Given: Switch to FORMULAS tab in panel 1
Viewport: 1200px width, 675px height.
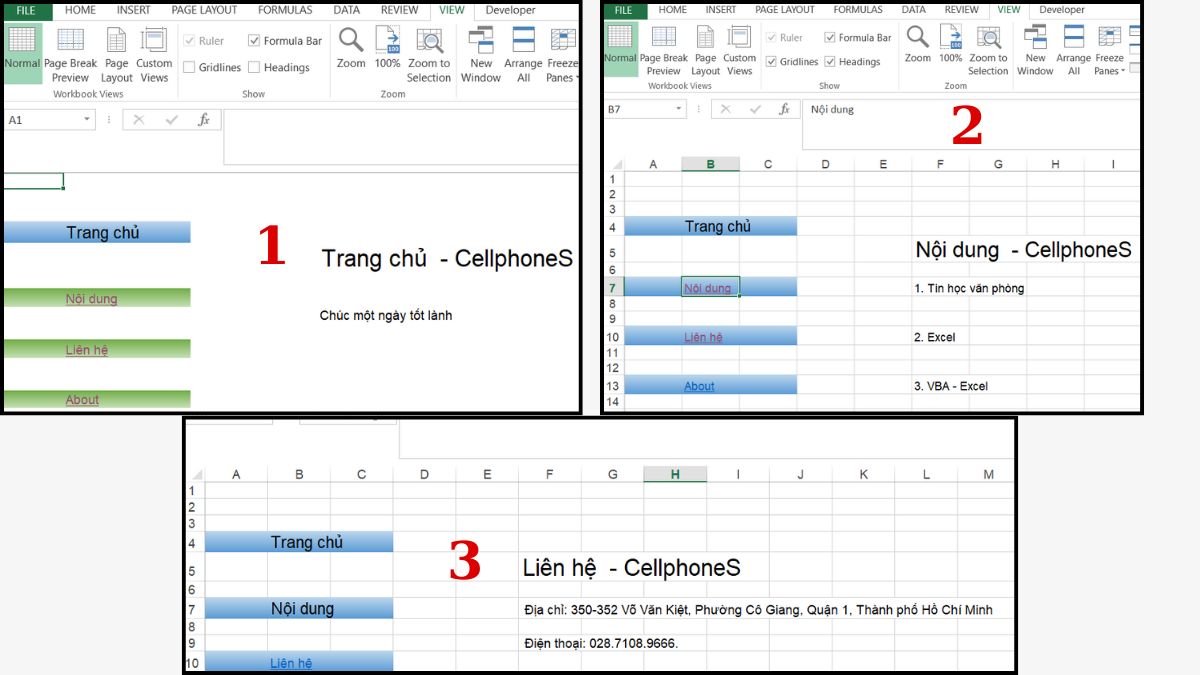Looking at the screenshot, I should point(285,10).
